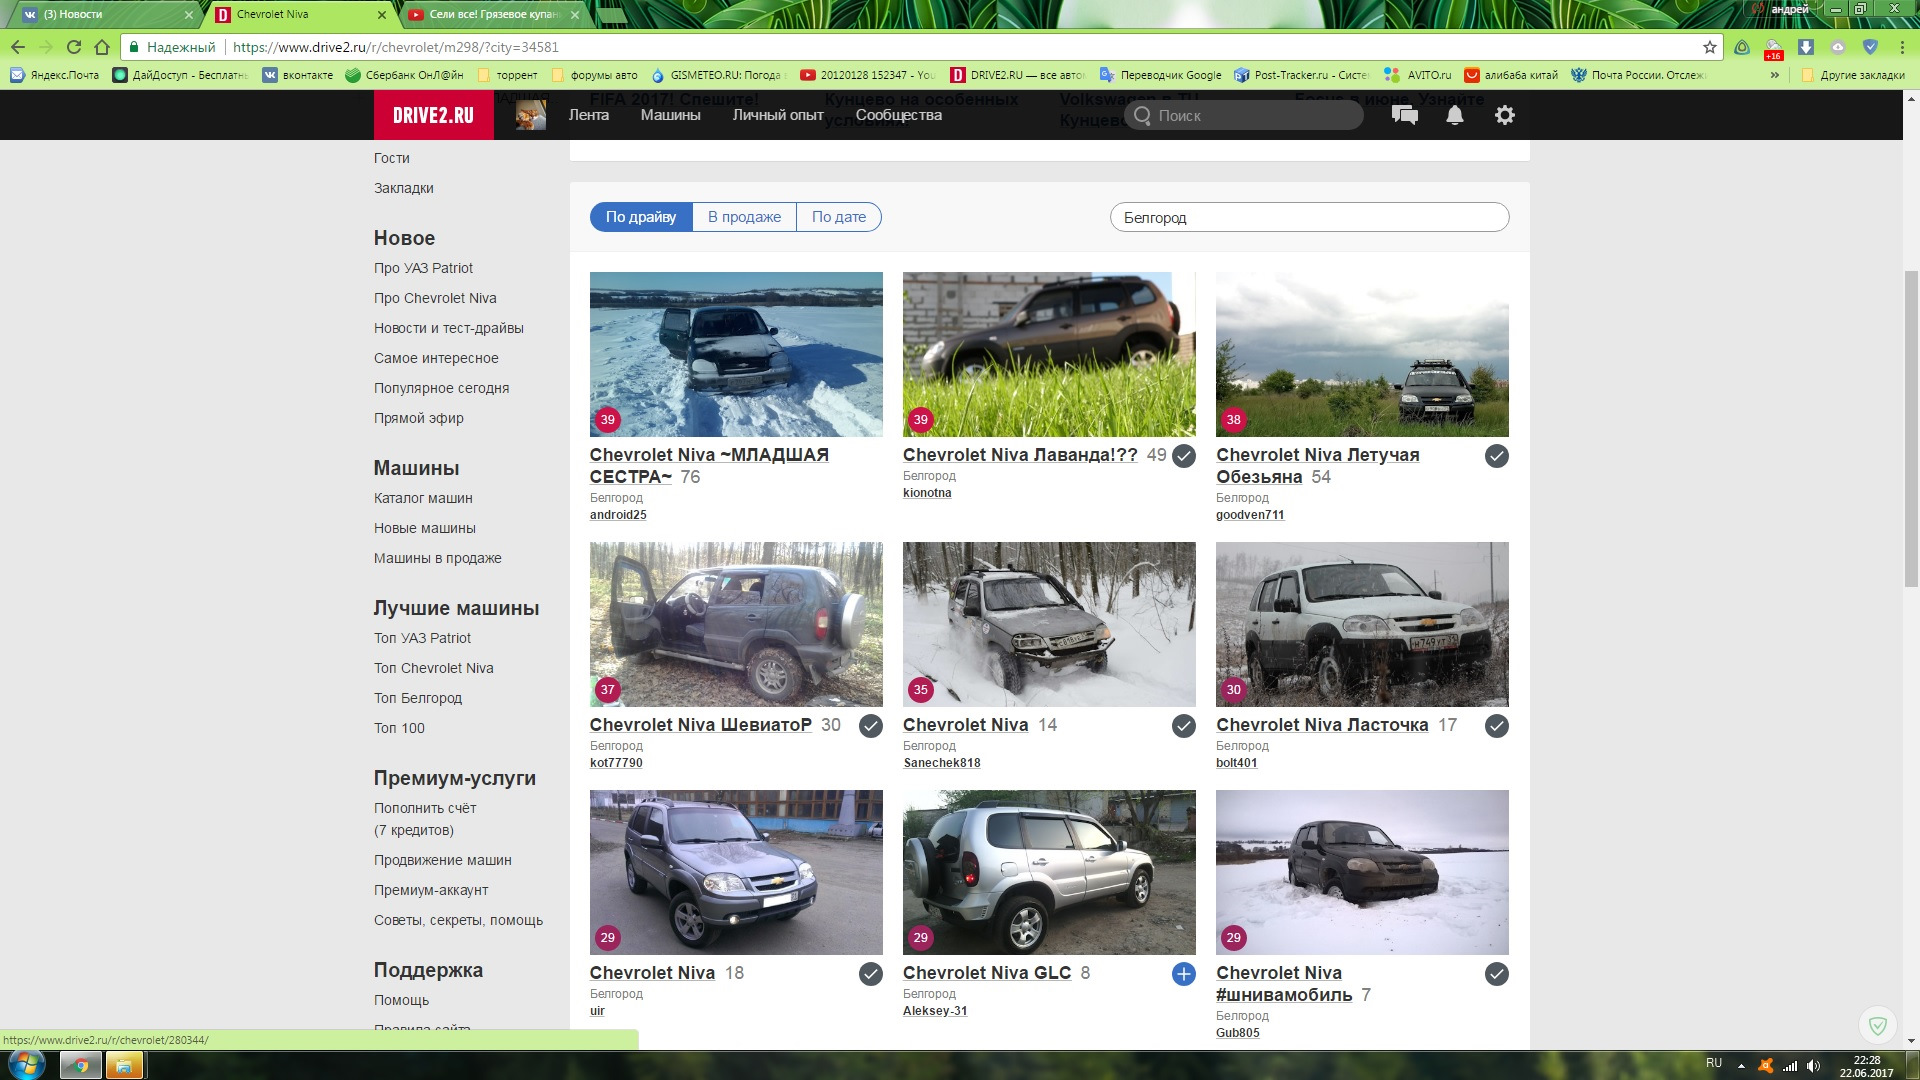Follow Chevrolet Niva GLC with plus button
The width and height of the screenshot is (1920, 1080).
[1183, 974]
